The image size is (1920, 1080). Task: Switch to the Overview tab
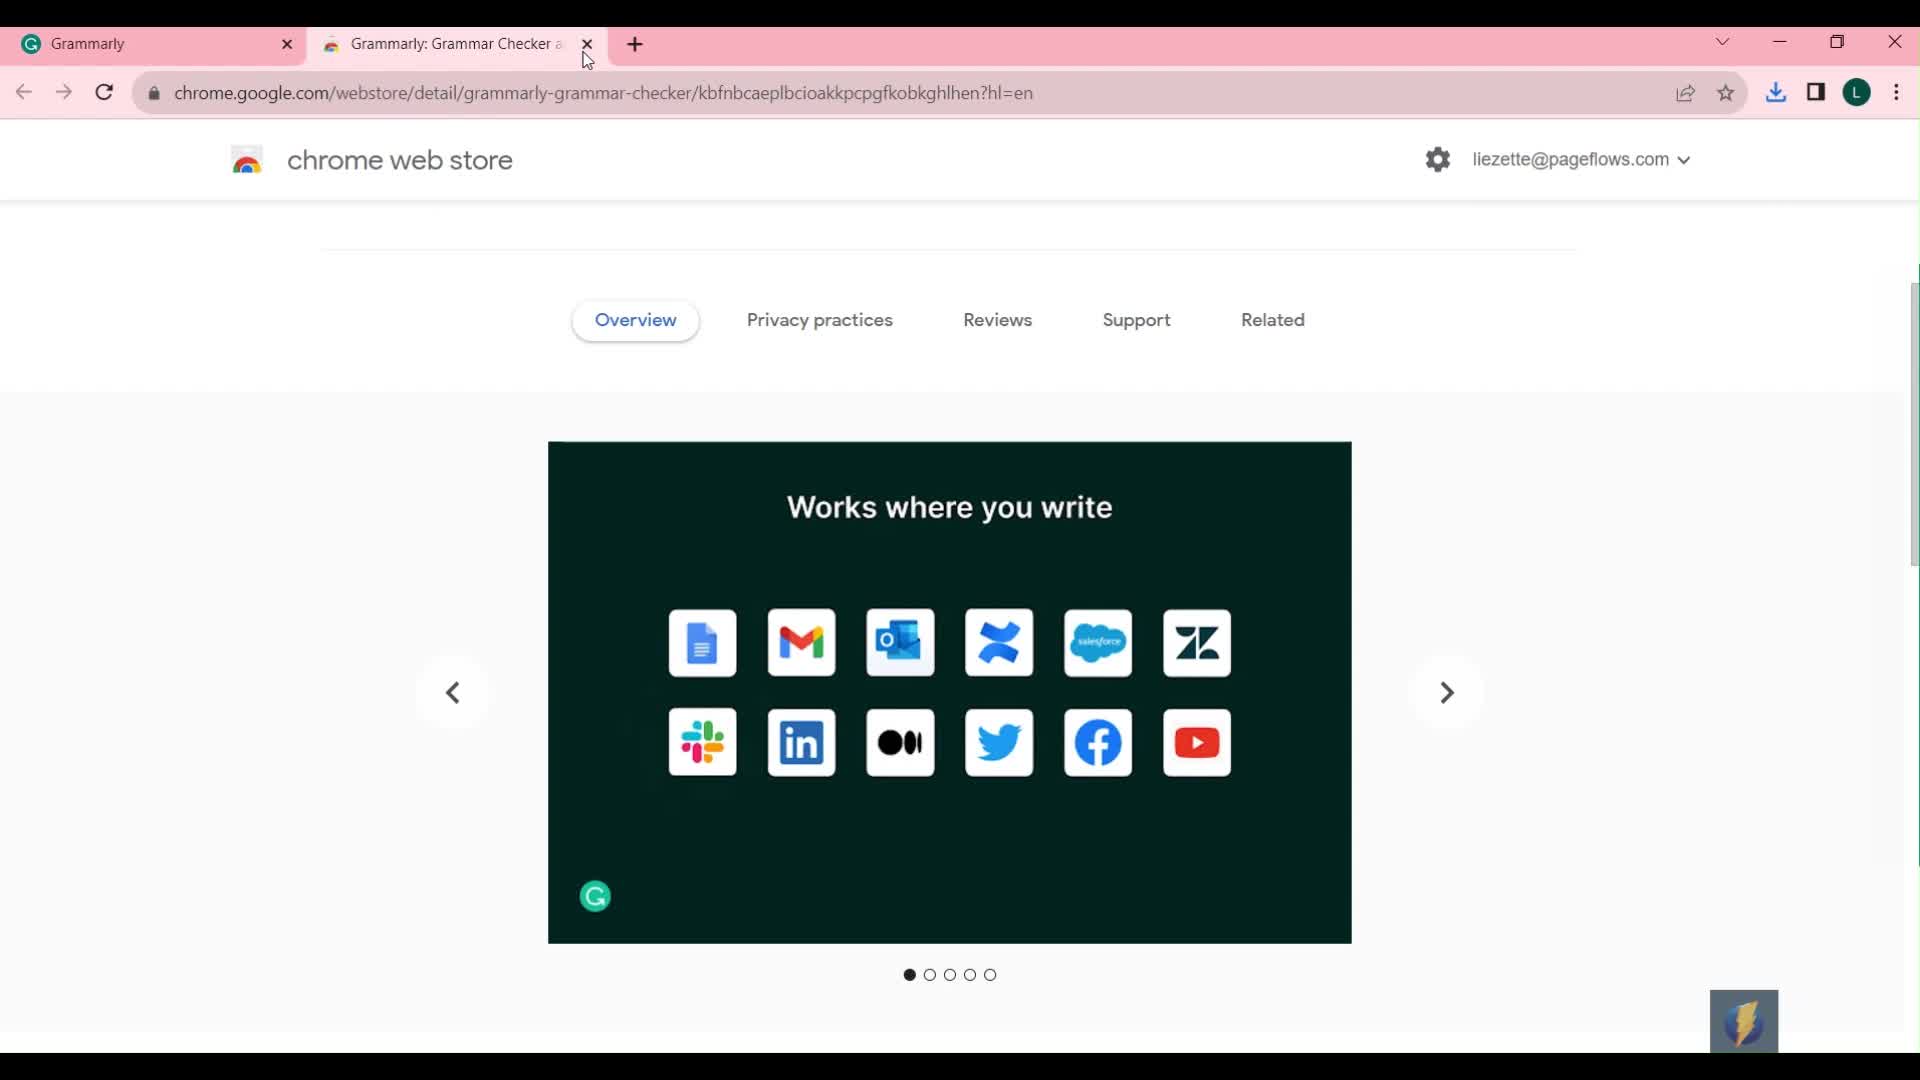[x=635, y=320]
